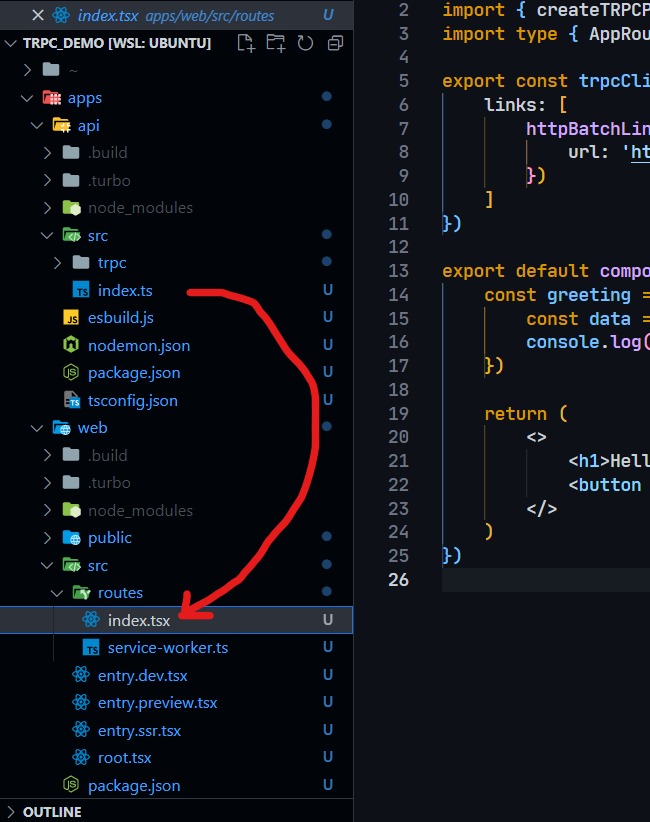650x822 pixels.
Task: Click the public folder icon
Action: (x=71, y=537)
